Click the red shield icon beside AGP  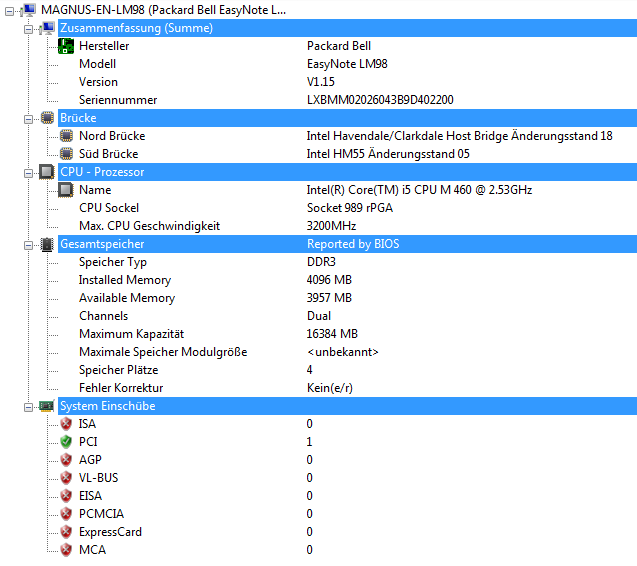pos(66,460)
